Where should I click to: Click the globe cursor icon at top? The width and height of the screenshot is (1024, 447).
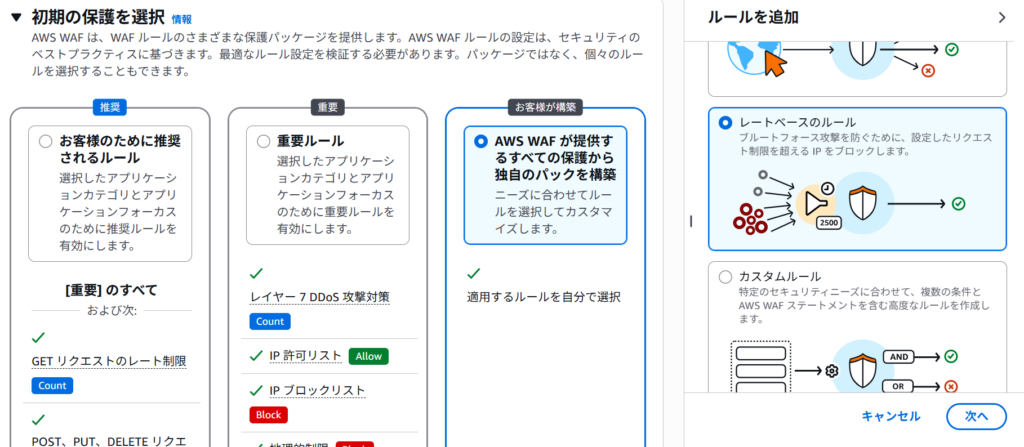758,57
